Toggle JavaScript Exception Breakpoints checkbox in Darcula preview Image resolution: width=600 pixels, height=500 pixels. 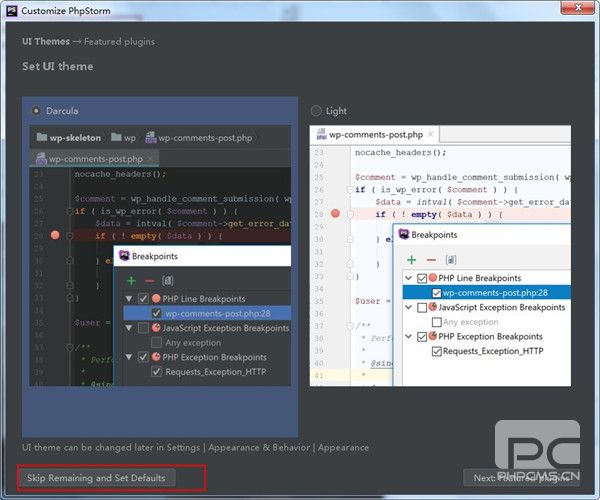click(x=143, y=328)
